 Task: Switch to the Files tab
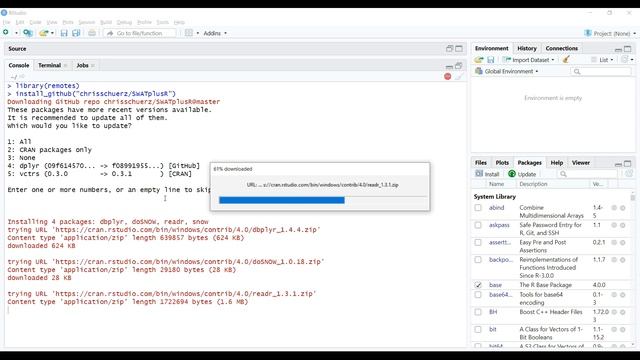coord(481,162)
